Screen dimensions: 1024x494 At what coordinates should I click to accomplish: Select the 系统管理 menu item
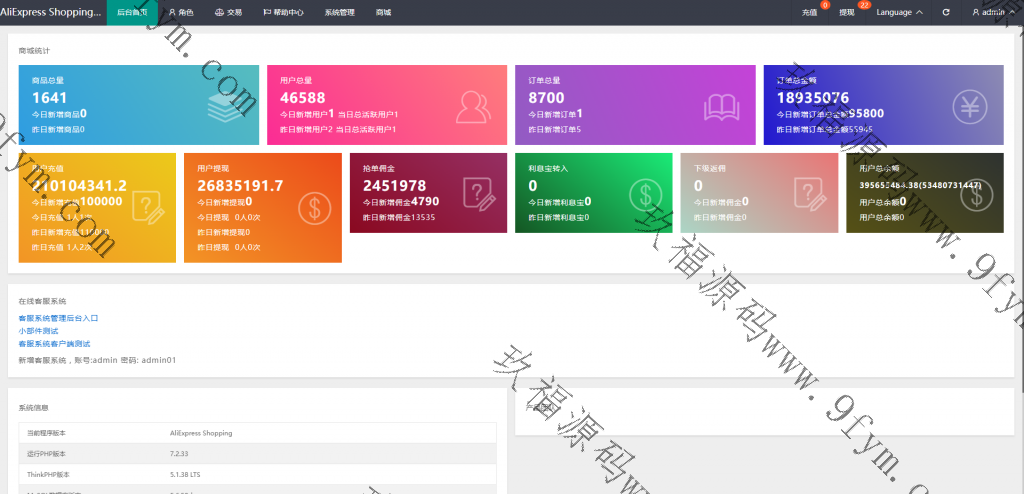coord(340,12)
